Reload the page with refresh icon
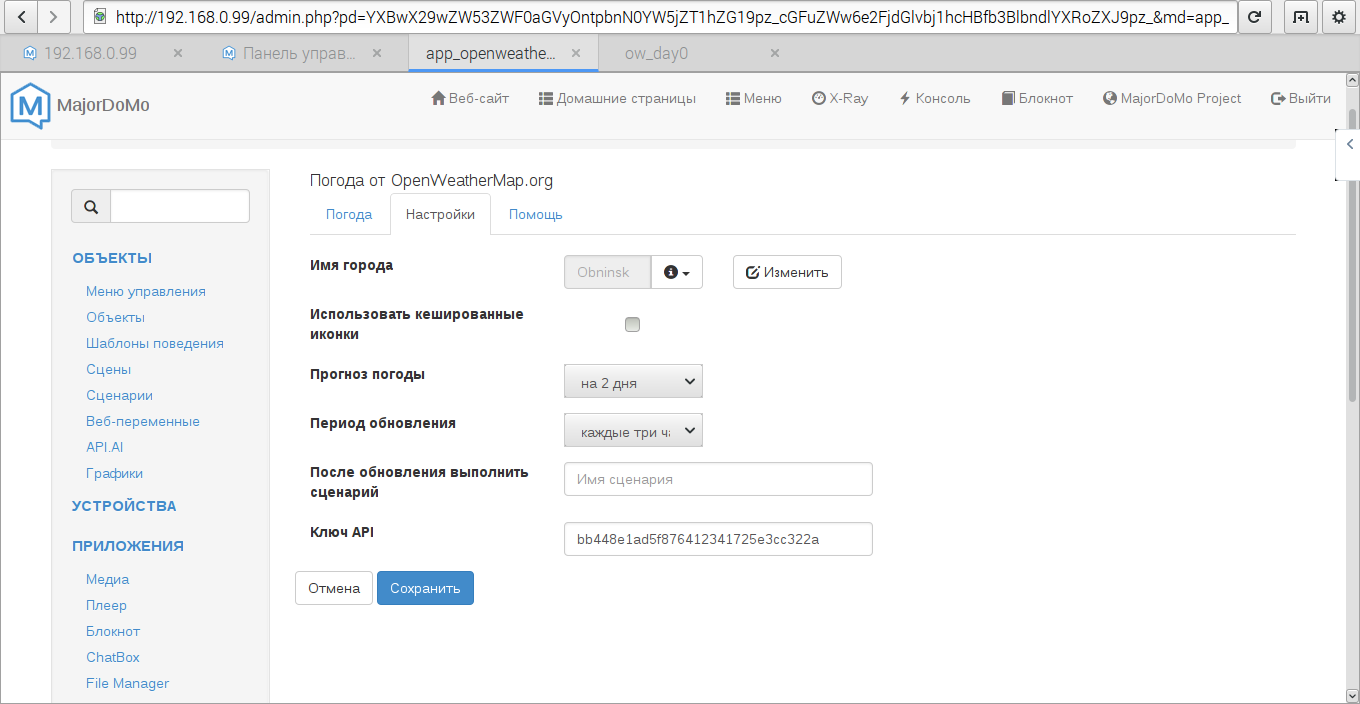 pos(1254,17)
